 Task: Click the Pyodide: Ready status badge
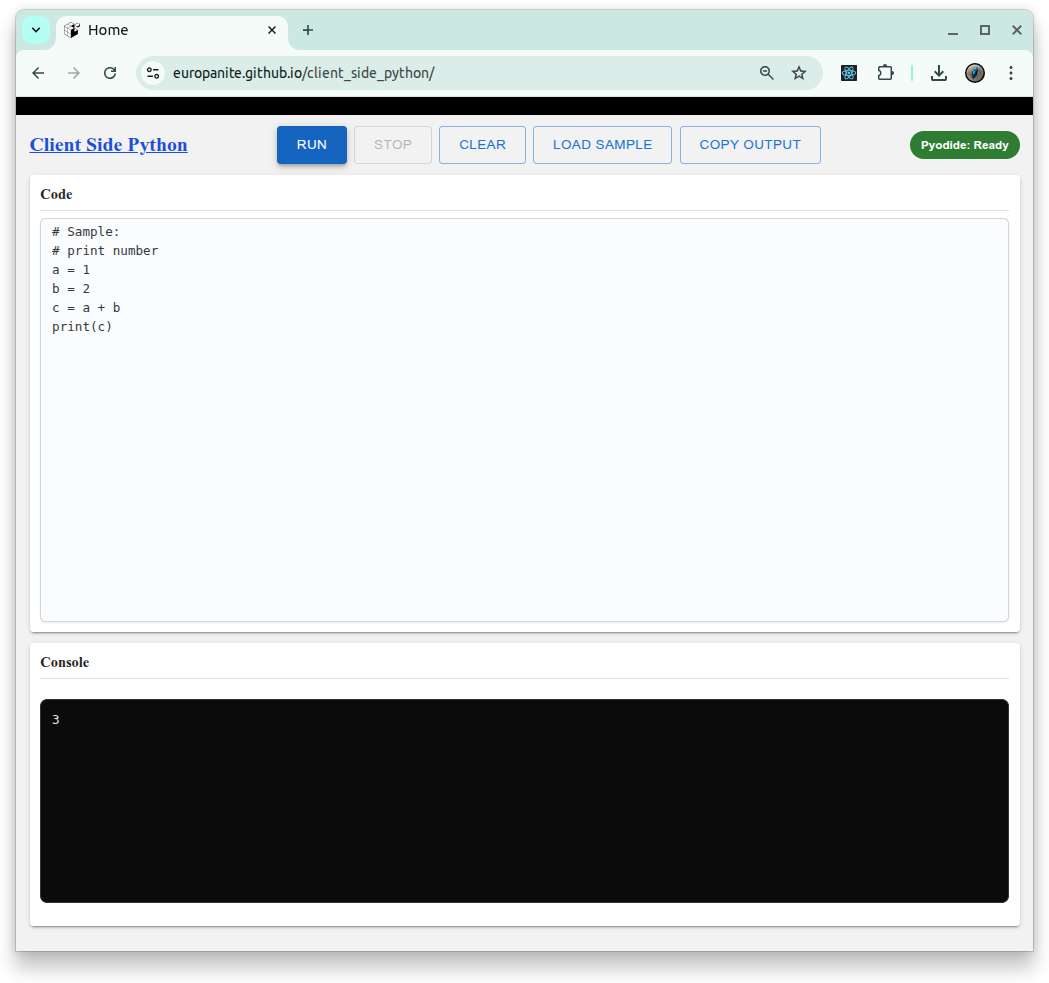[x=964, y=145]
